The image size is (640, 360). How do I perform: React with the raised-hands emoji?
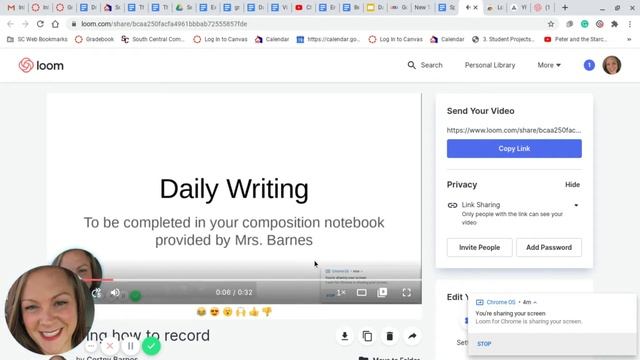point(241,312)
